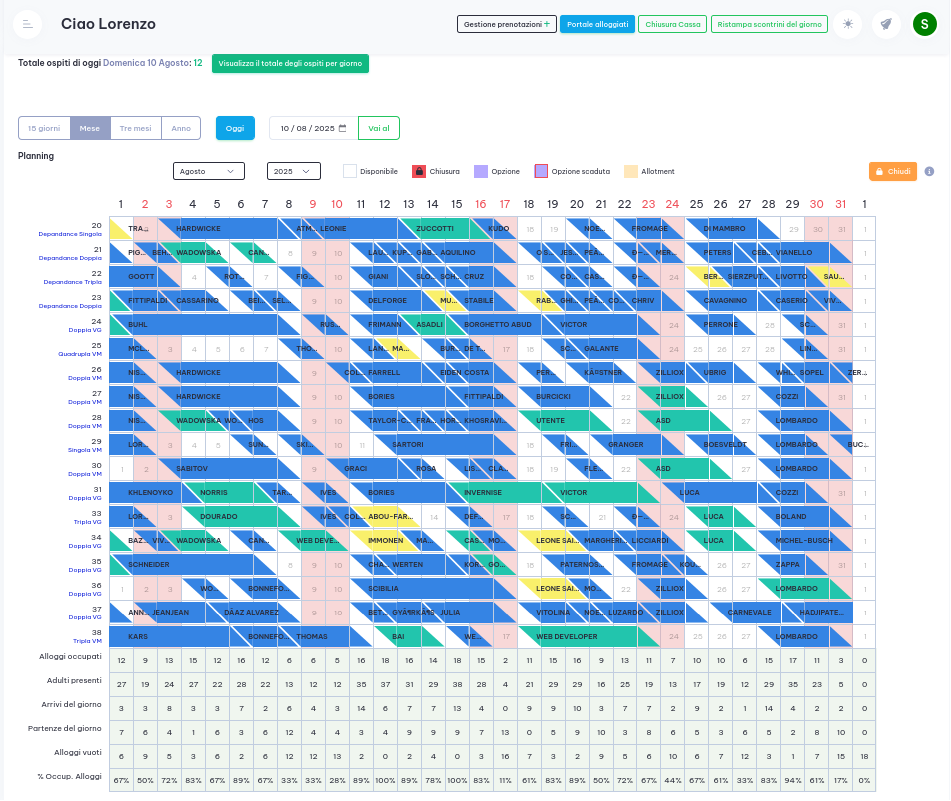The image size is (951, 801).
Task: Click the orange Chiudi lock button
Action: (892, 171)
